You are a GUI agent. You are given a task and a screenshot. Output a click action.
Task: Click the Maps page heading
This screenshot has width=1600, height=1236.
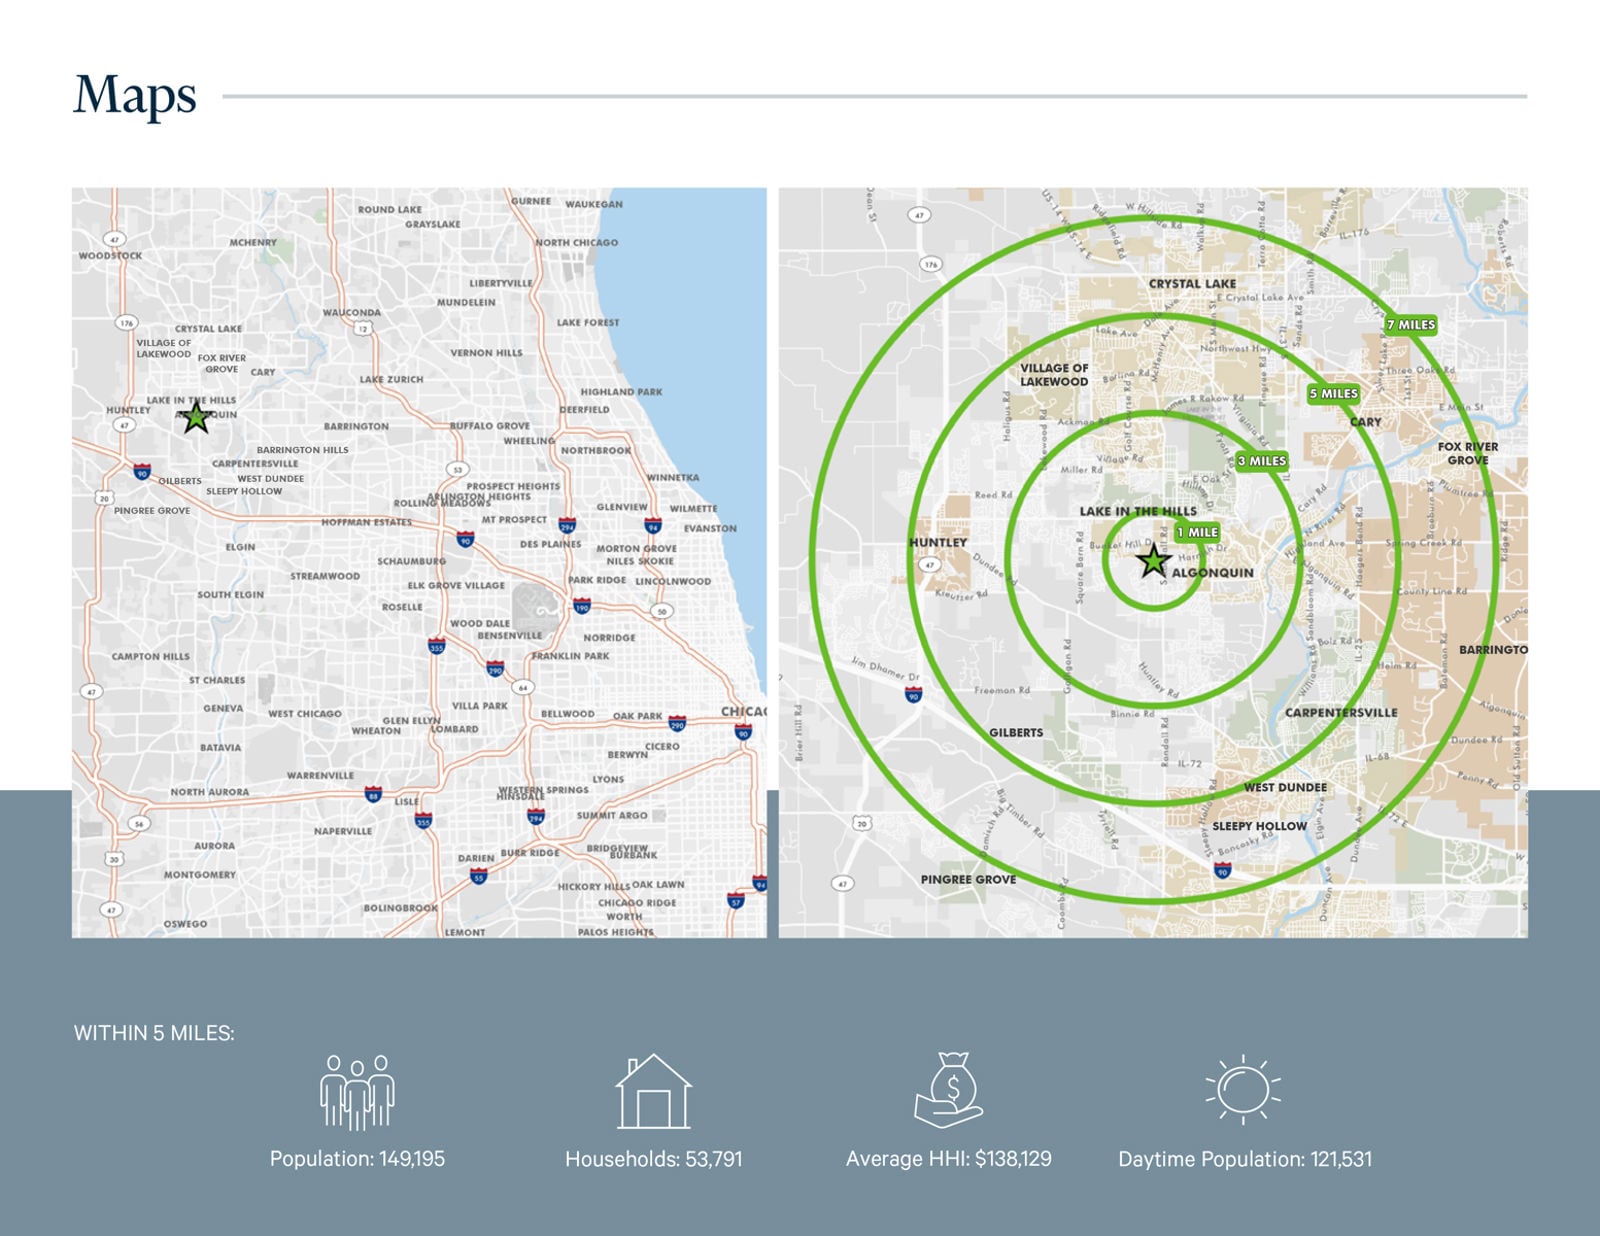(135, 96)
